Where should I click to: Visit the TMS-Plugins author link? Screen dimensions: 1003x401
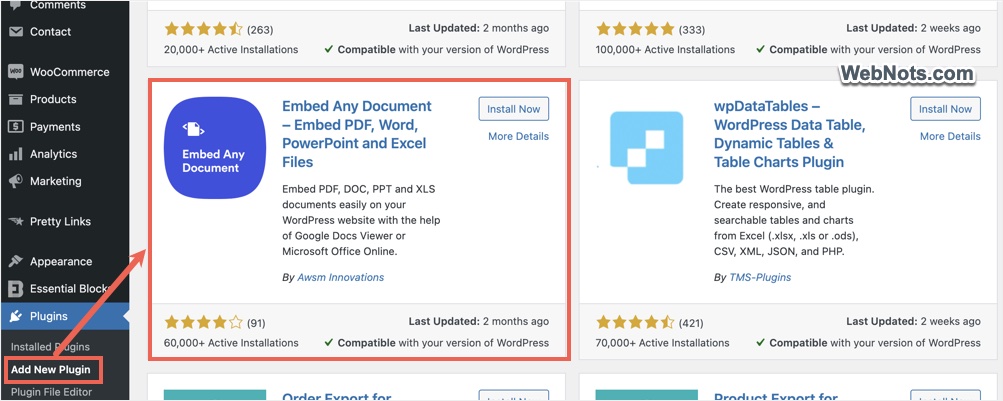(x=760, y=277)
